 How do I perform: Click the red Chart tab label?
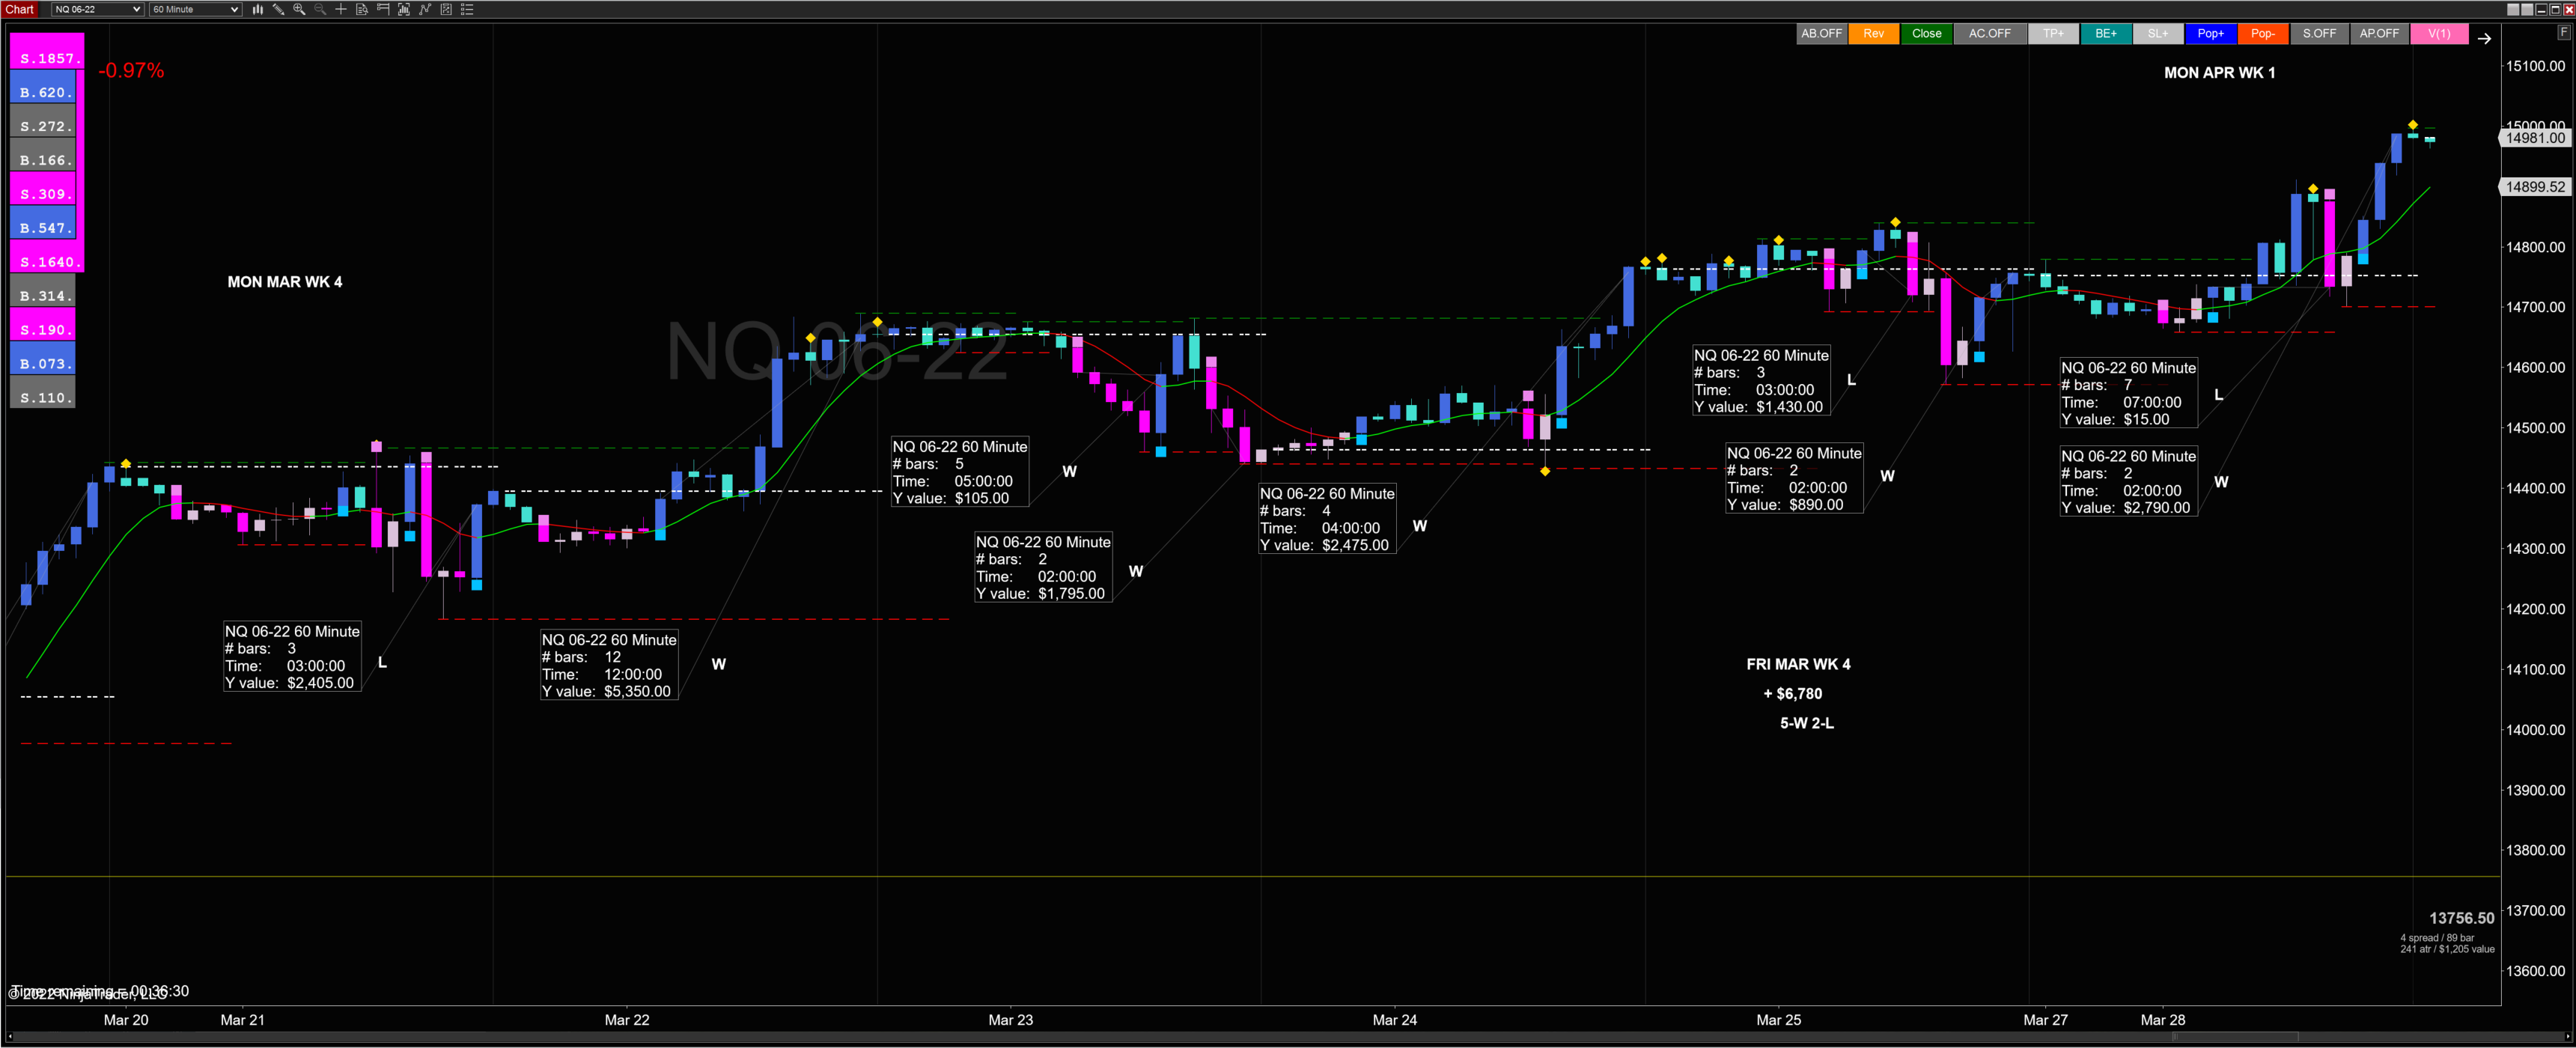click(x=20, y=9)
